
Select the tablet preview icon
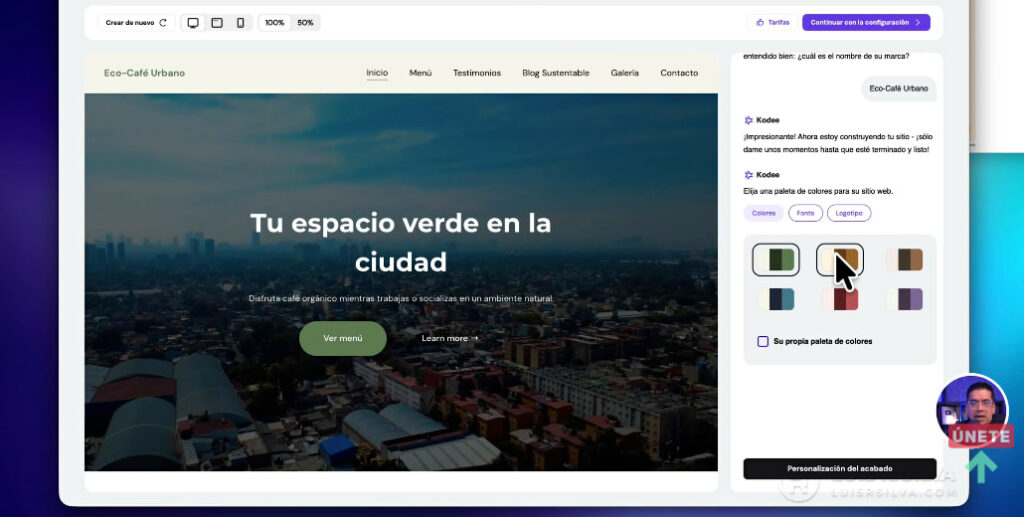[217, 23]
